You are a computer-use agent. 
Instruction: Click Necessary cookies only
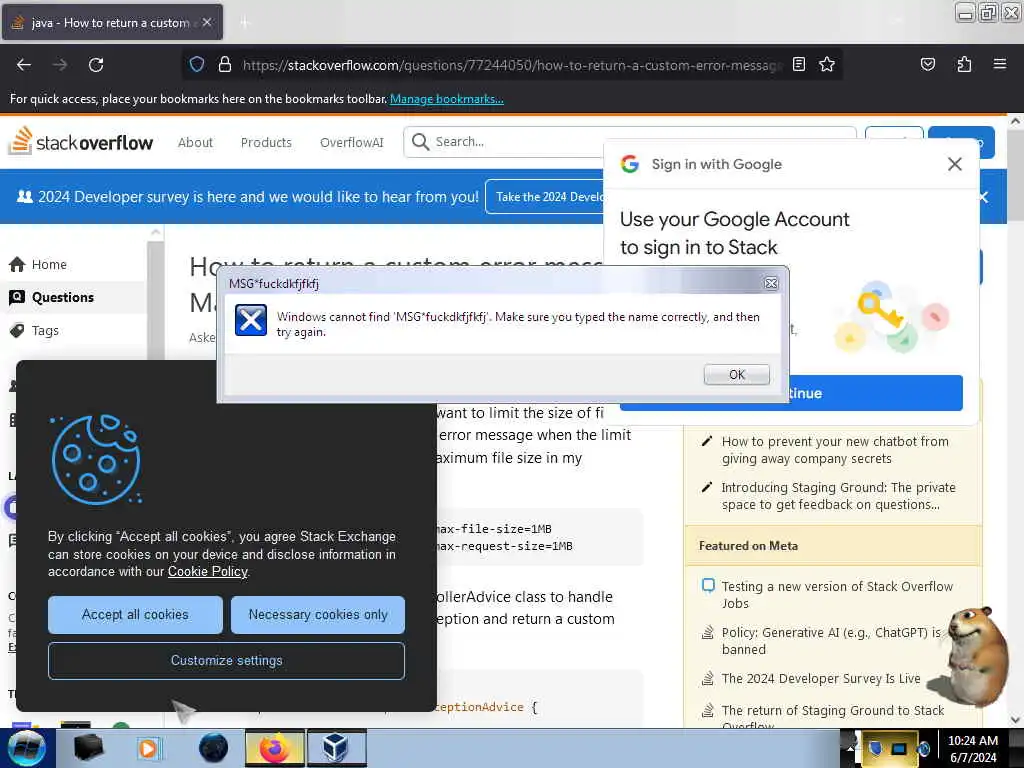coord(318,615)
